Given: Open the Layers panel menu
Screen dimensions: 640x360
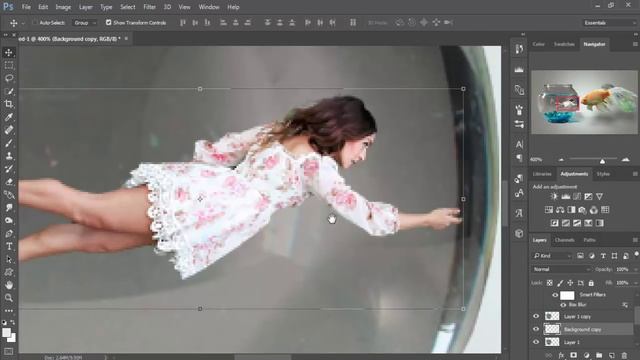Looking at the screenshot, I should [x=635, y=240].
